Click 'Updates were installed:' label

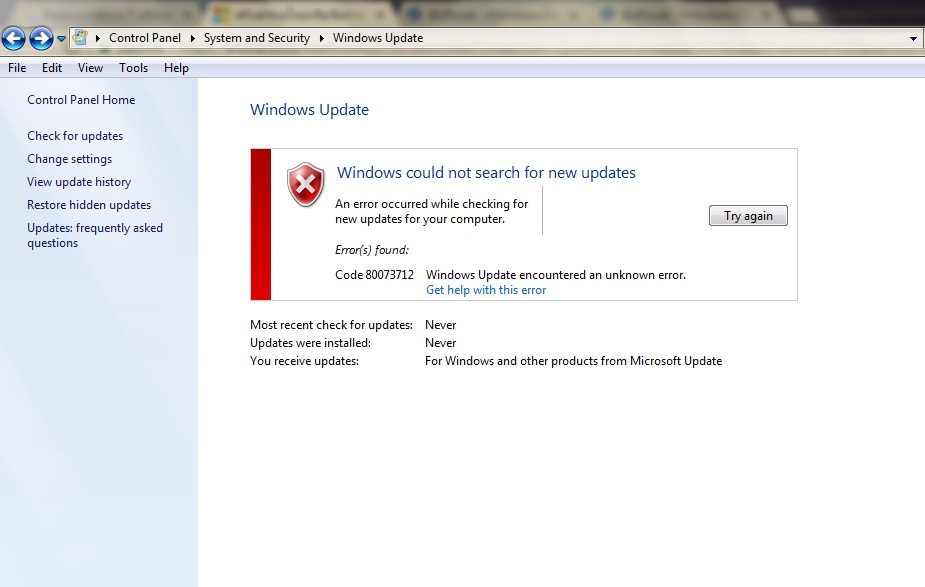point(310,343)
